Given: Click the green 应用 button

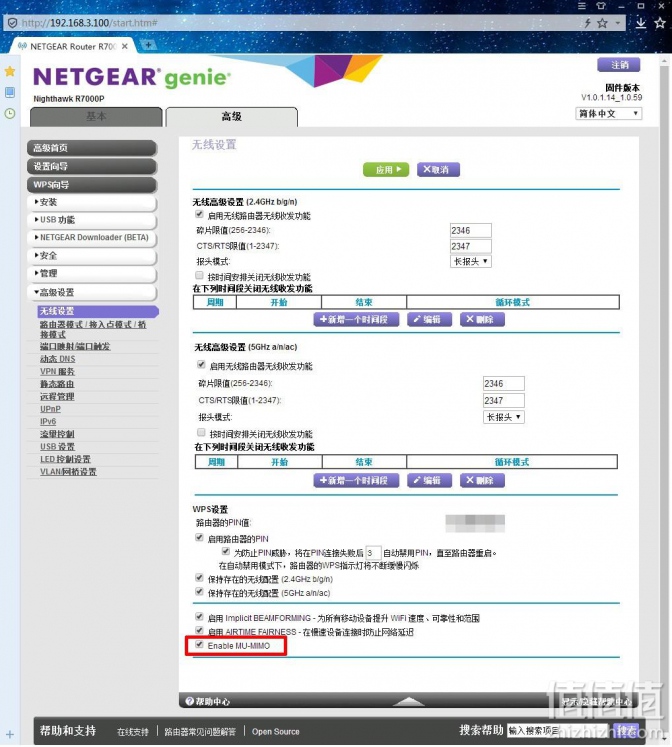Looking at the screenshot, I should [386, 170].
